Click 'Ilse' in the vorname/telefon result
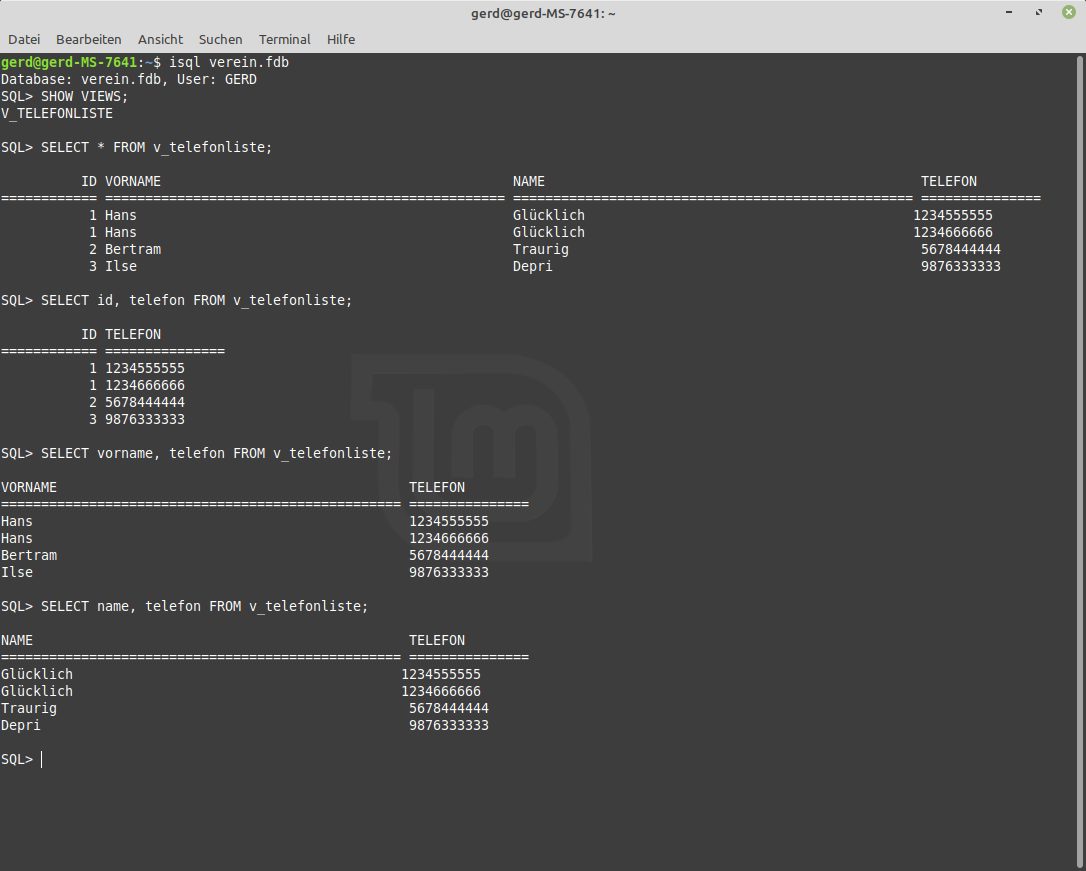Screen dimensions: 1086x871 tap(17, 573)
